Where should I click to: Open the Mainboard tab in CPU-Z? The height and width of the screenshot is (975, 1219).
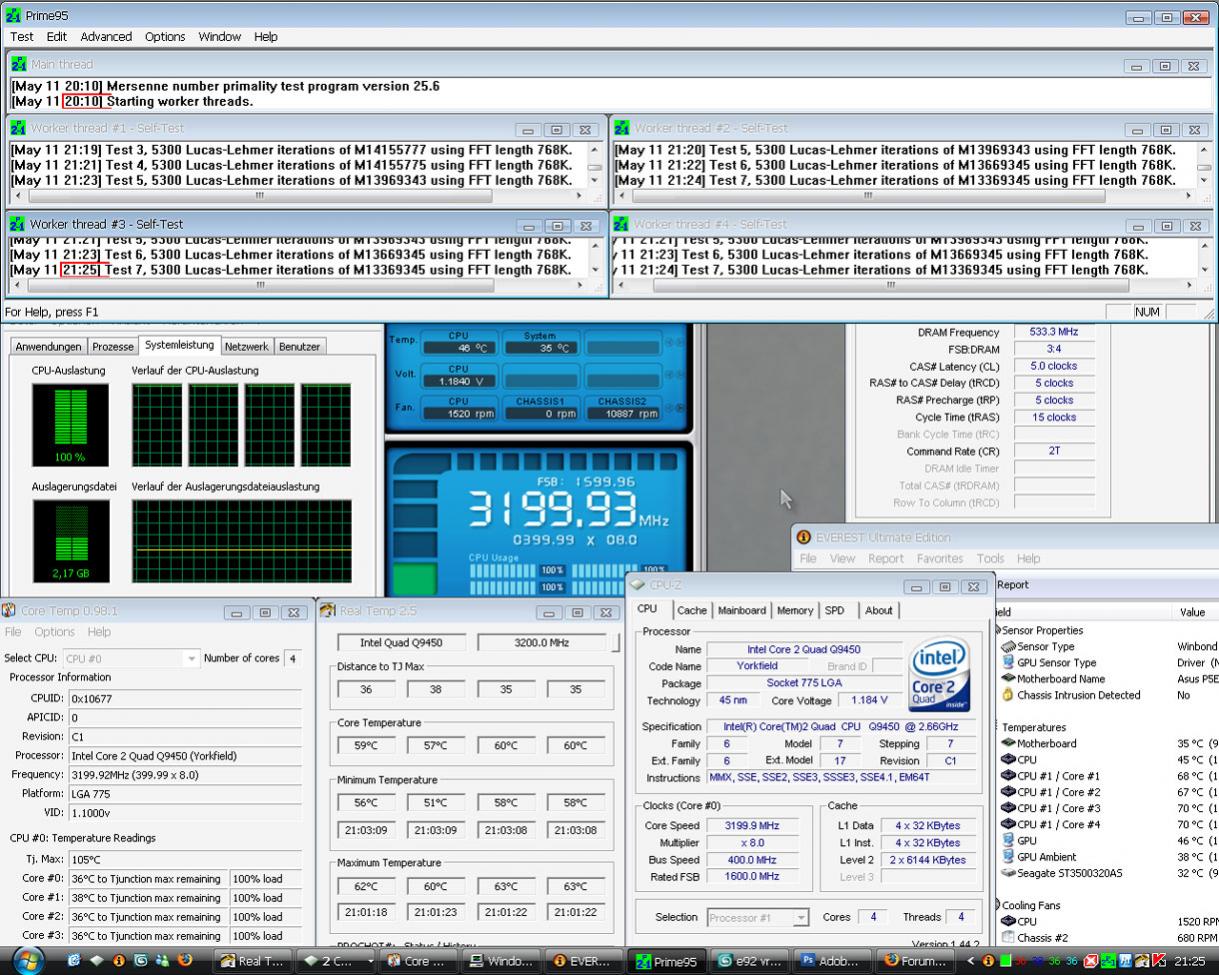click(741, 610)
